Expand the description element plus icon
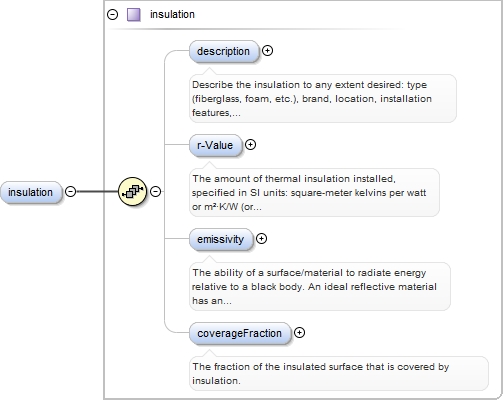This screenshot has height=401, width=504. [x=267, y=51]
